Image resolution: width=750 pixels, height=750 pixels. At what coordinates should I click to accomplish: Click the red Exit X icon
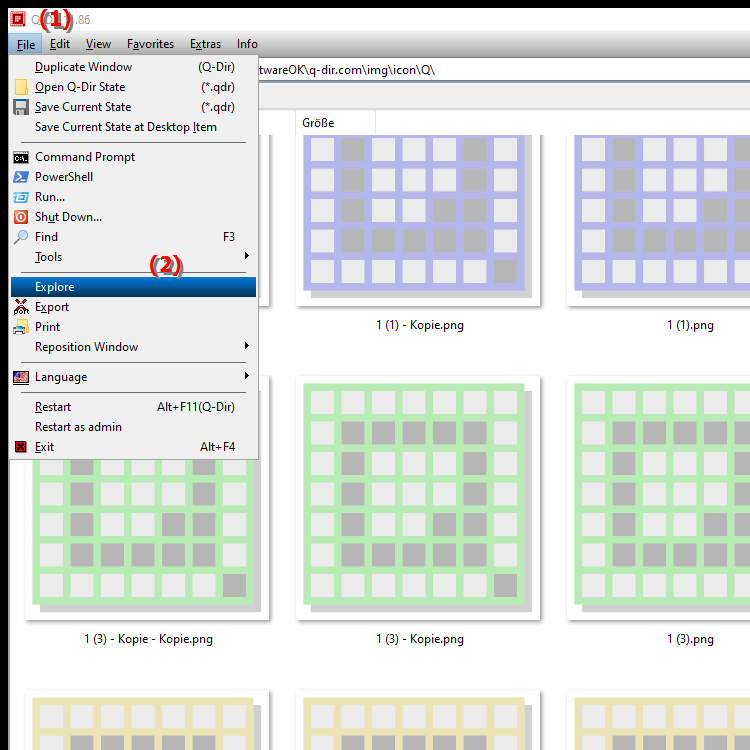[x=21, y=447]
